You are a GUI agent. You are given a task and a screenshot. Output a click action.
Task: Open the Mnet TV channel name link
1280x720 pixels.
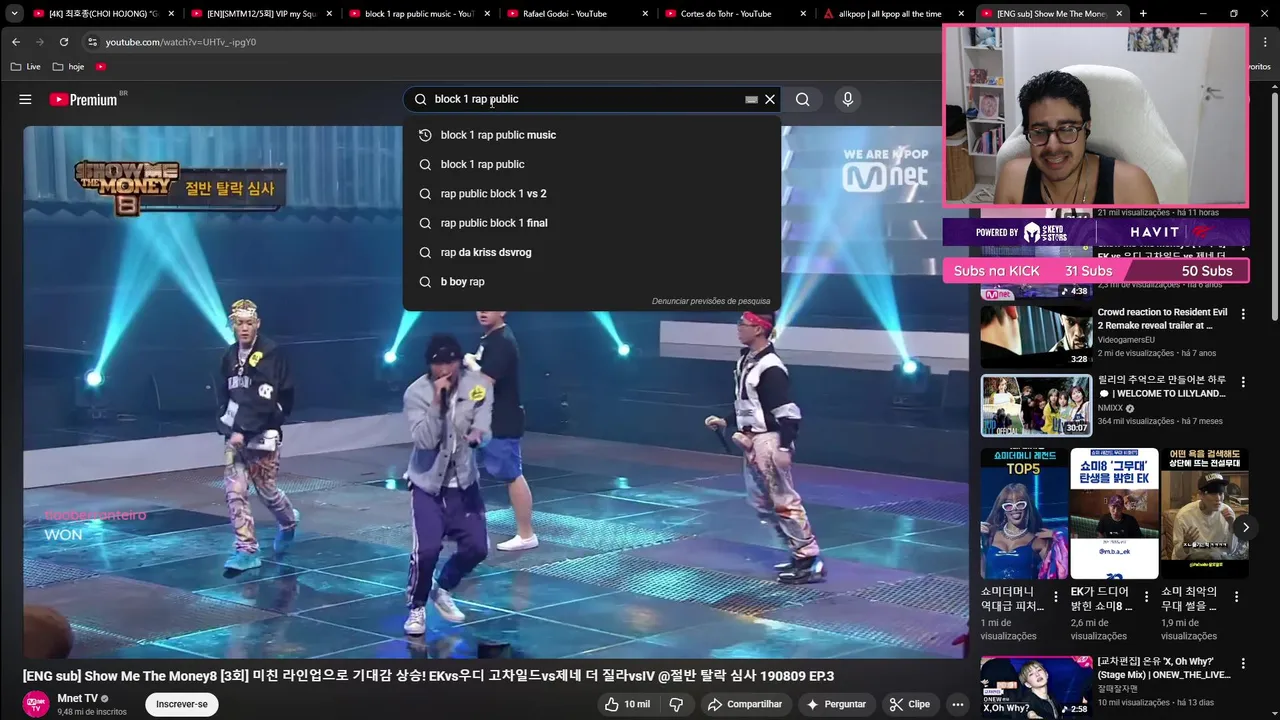(x=77, y=698)
